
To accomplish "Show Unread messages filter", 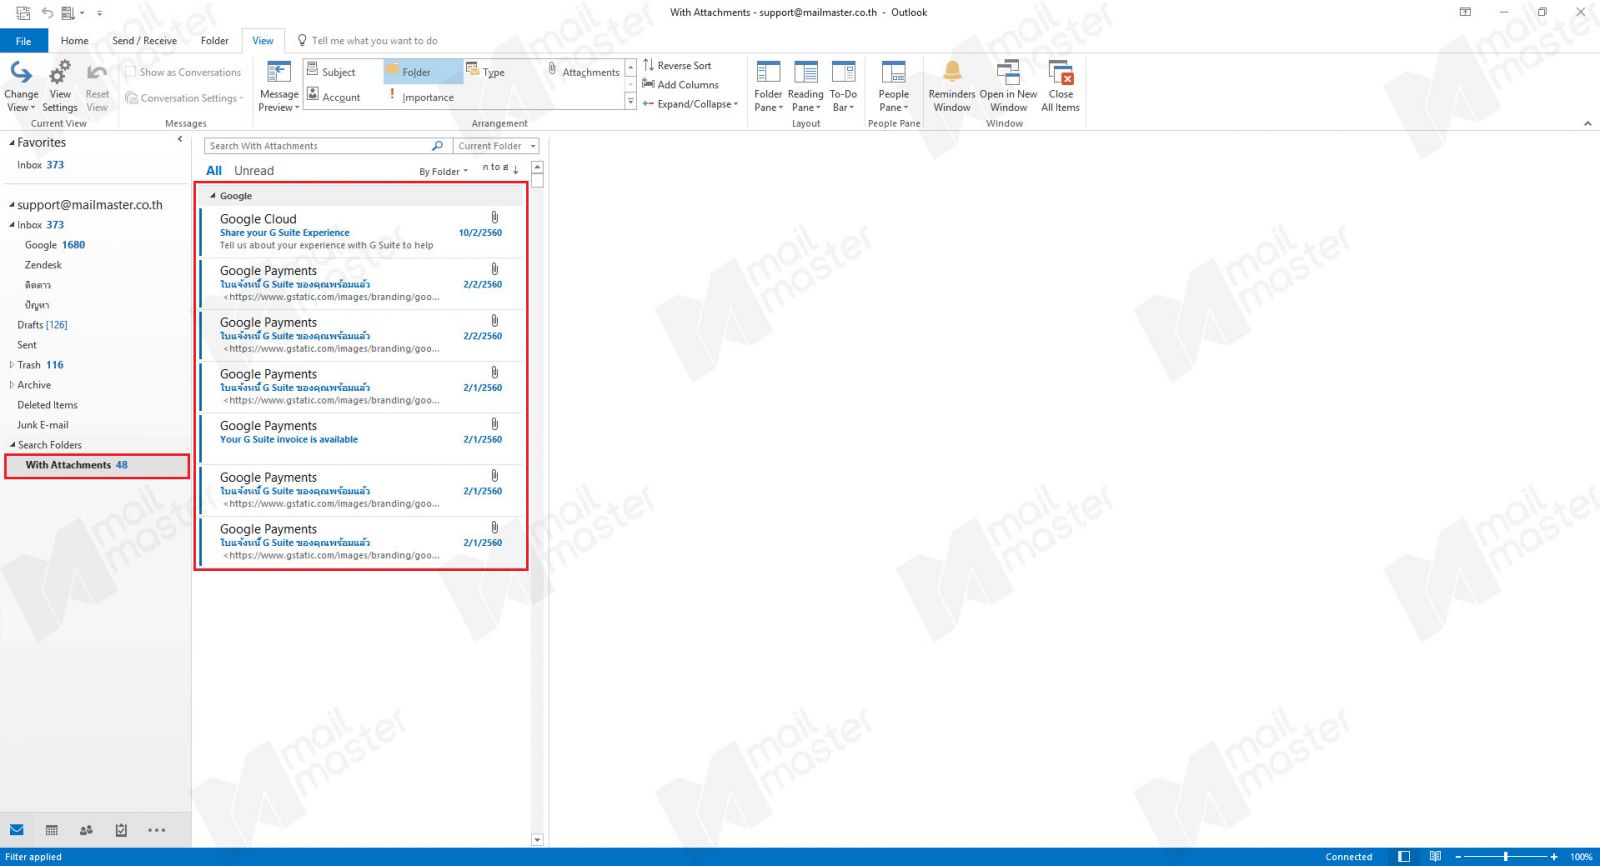I will [254, 171].
